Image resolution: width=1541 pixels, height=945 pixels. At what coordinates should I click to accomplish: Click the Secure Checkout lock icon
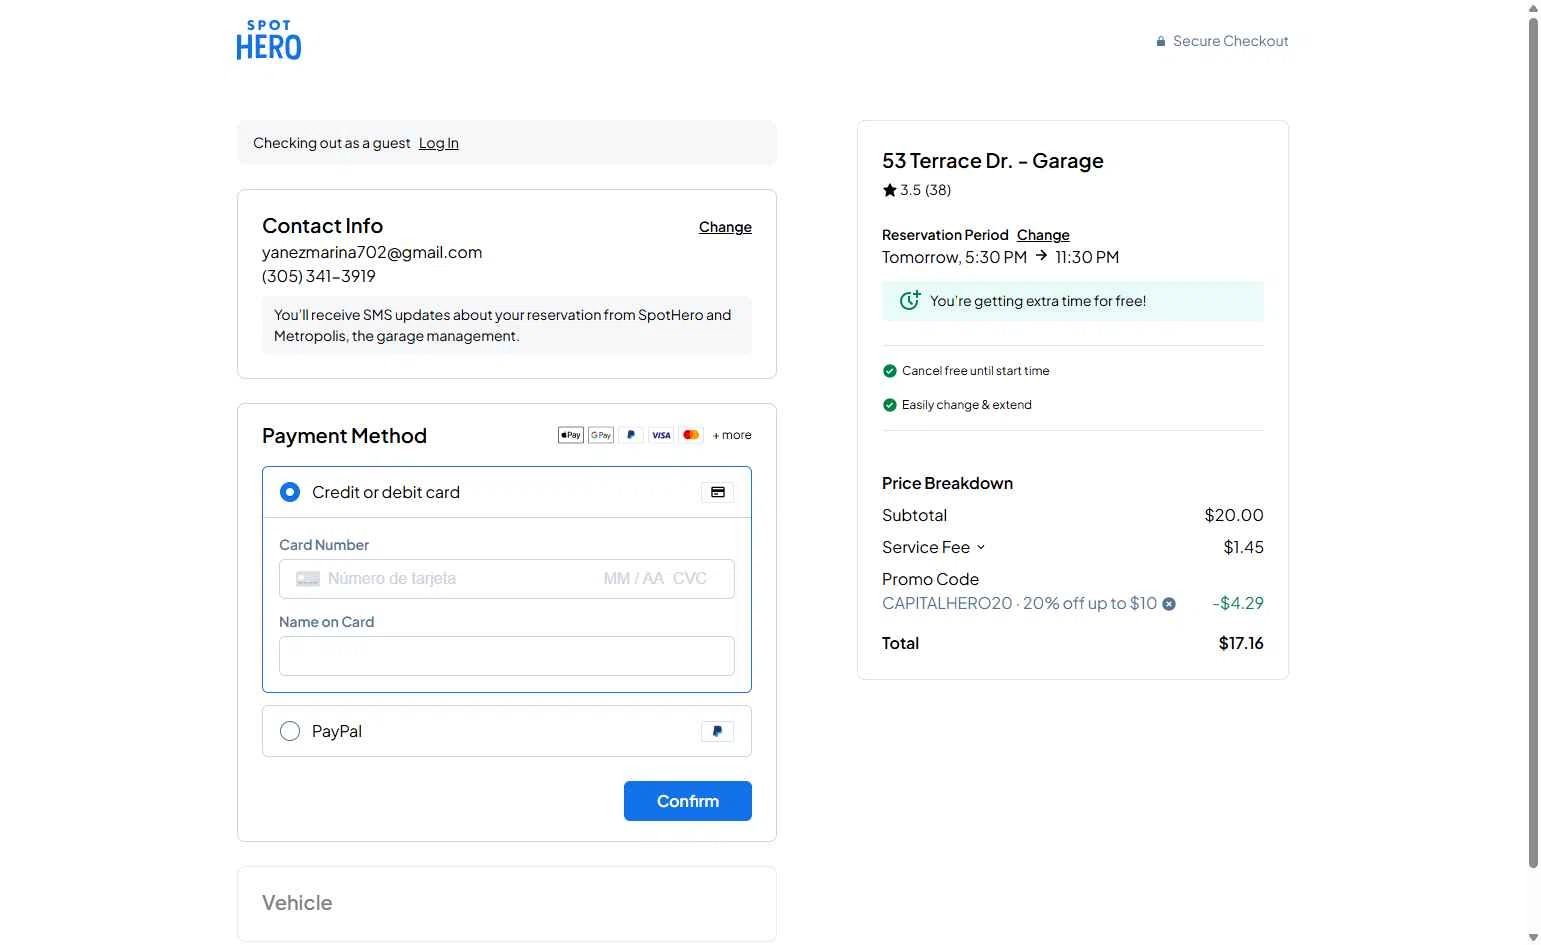1160,42
